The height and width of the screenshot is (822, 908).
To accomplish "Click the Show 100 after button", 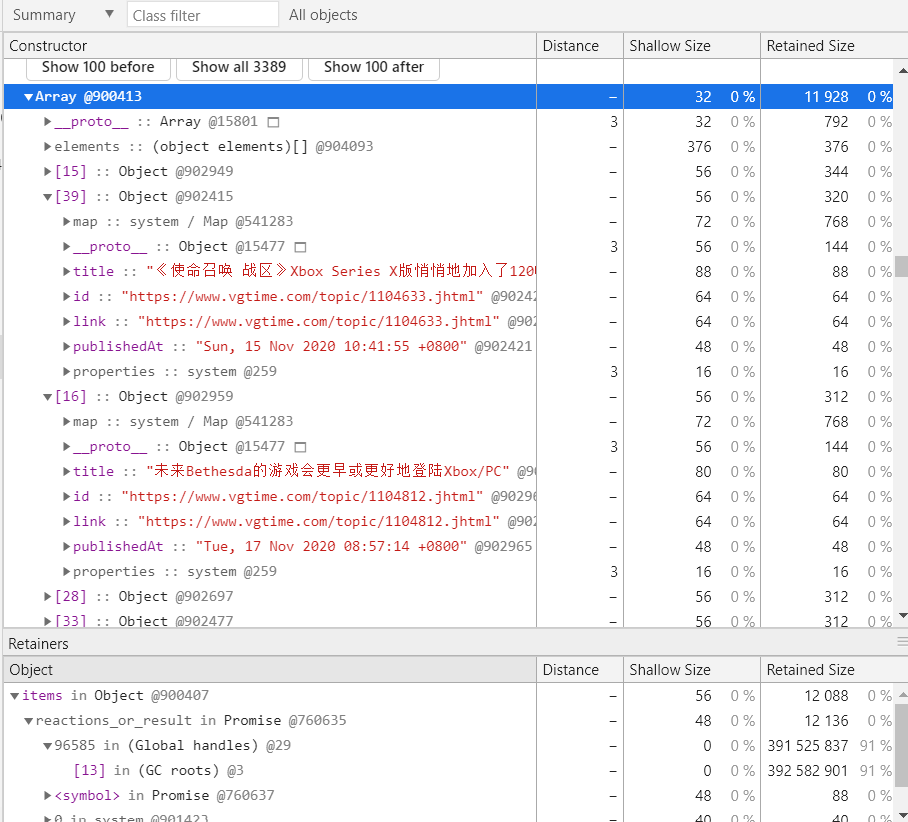I will coord(374,67).
